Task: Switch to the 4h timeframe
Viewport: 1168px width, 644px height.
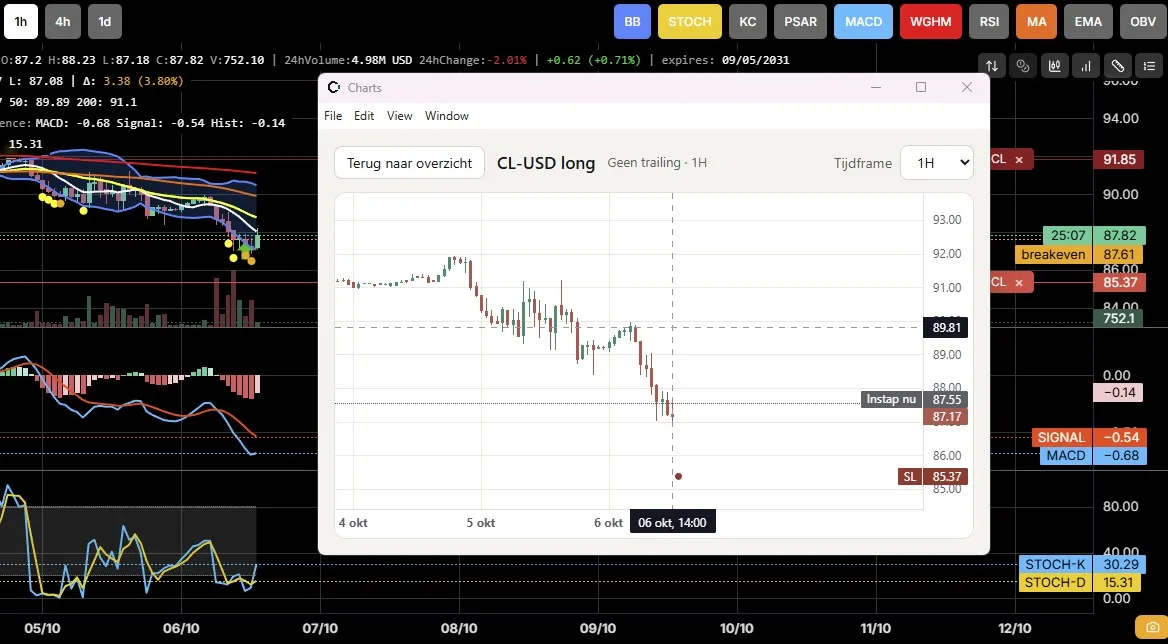Action: pos(63,22)
